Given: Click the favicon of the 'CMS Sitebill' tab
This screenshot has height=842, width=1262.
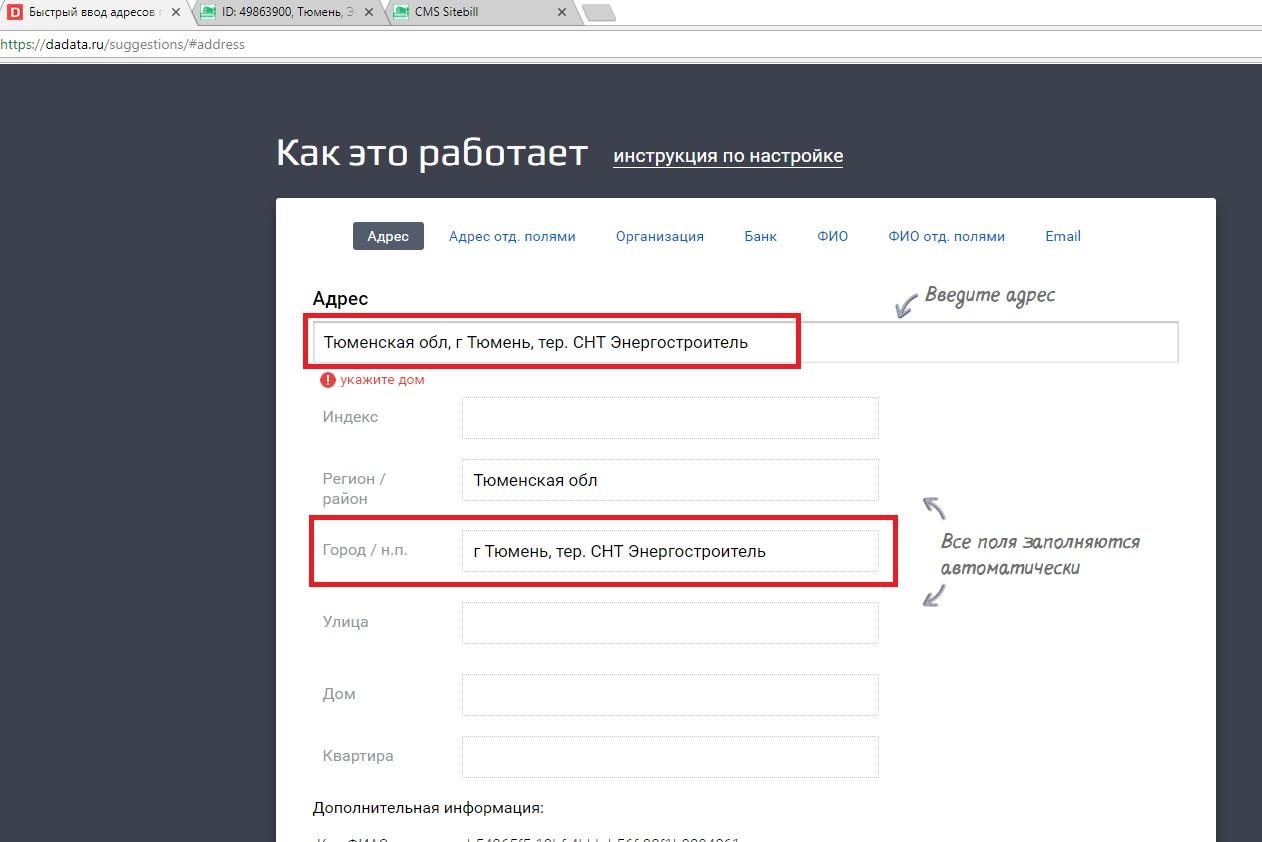Looking at the screenshot, I should coord(401,13).
